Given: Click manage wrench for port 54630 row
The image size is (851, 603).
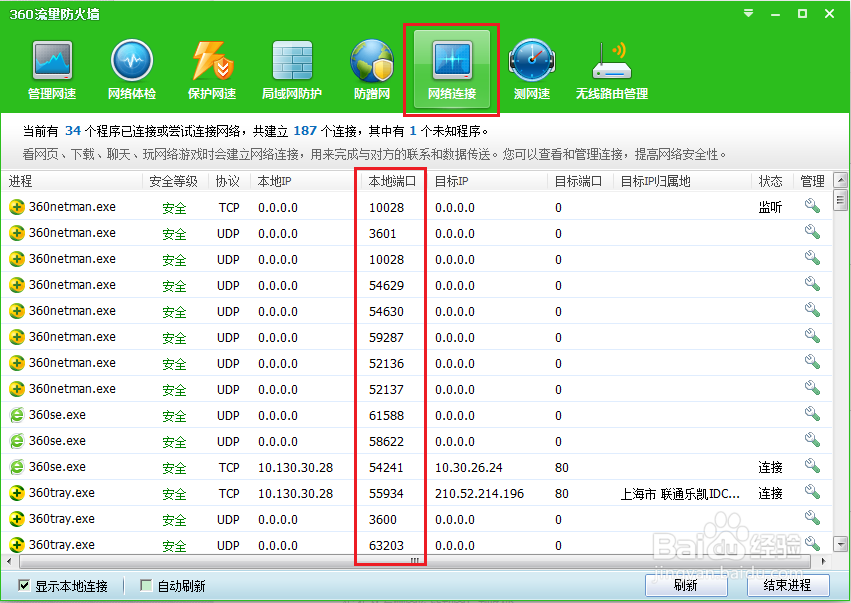Looking at the screenshot, I should [x=812, y=310].
